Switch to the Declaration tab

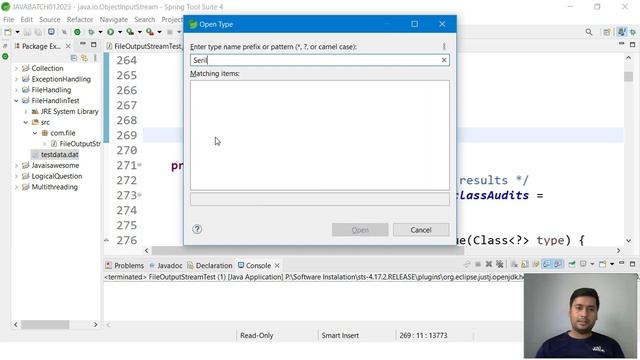click(x=209, y=265)
